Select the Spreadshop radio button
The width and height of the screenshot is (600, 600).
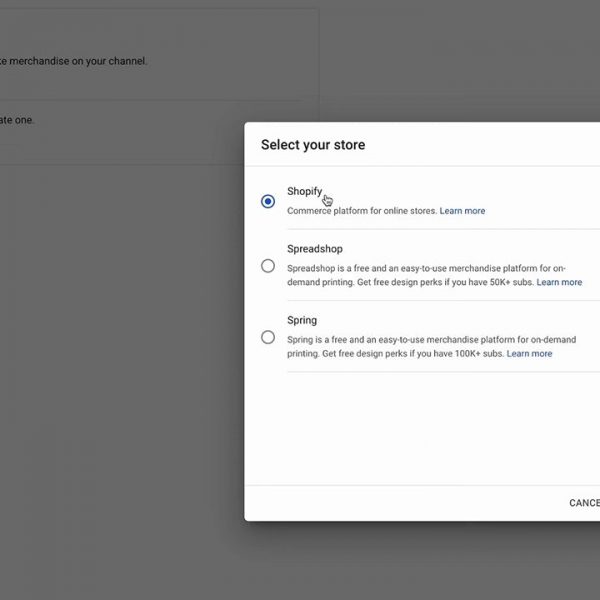[268, 266]
